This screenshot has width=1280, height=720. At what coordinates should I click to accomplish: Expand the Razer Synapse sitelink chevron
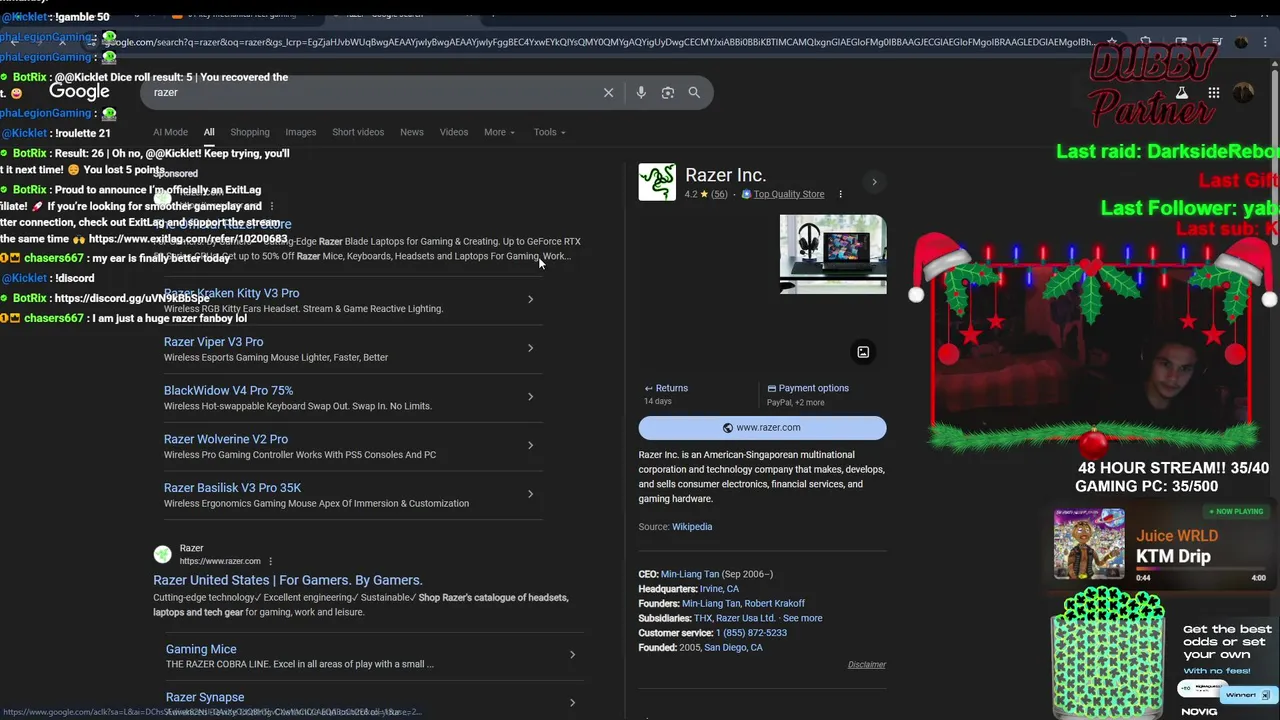click(x=572, y=703)
